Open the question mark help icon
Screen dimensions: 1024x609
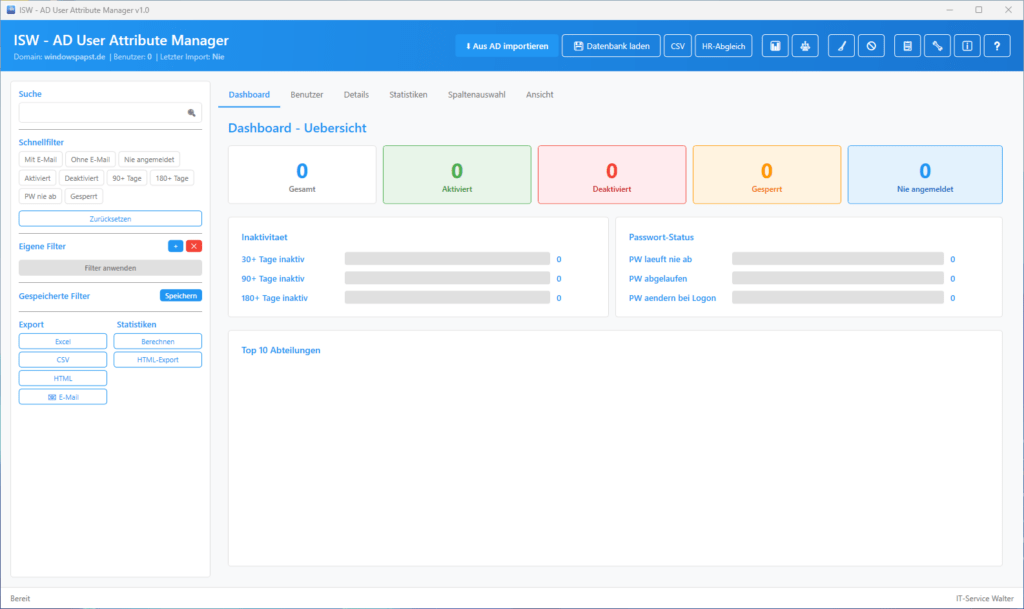996,46
